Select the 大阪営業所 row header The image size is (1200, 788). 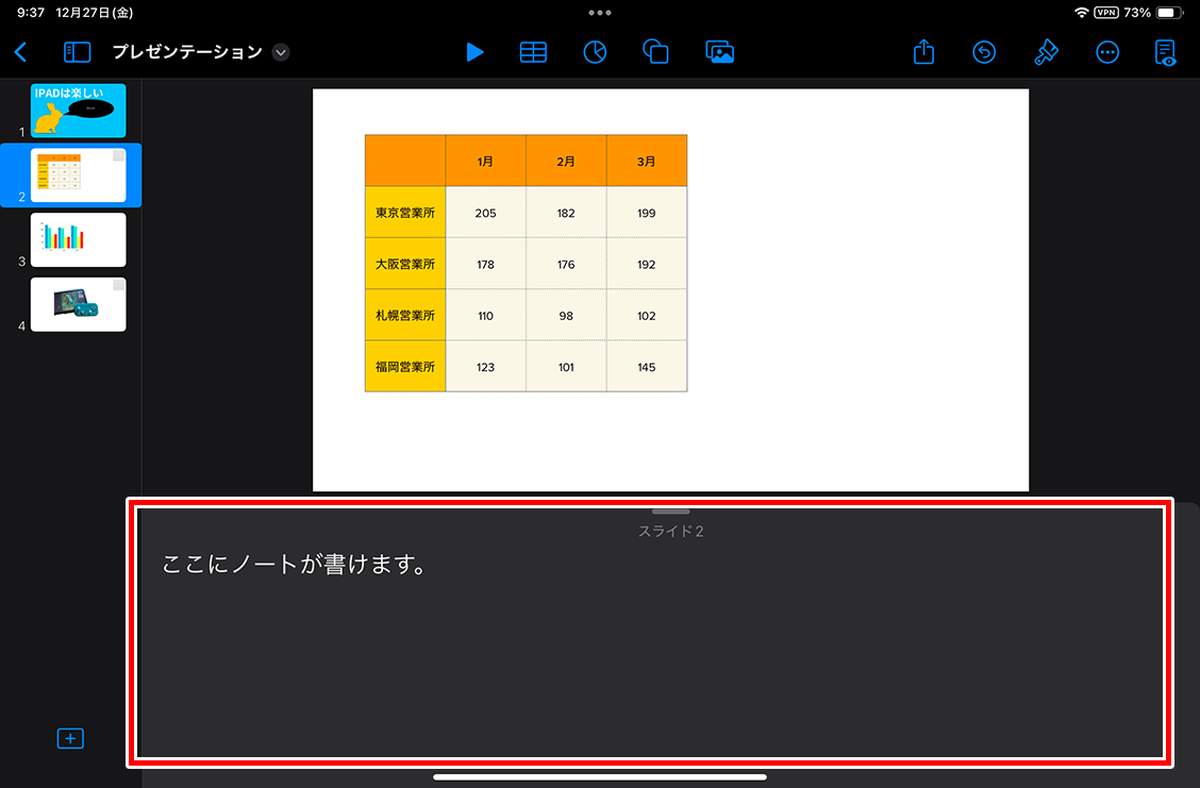[x=405, y=264]
